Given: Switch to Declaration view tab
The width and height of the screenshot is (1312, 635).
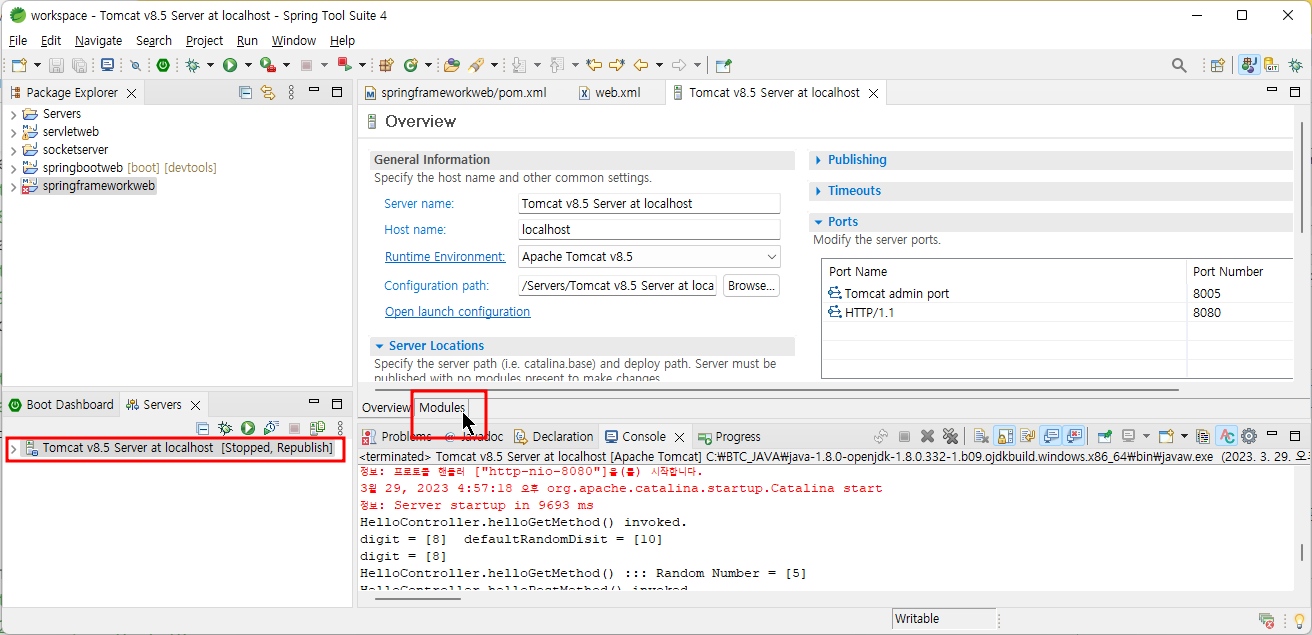Looking at the screenshot, I should (x=553, y=437).
